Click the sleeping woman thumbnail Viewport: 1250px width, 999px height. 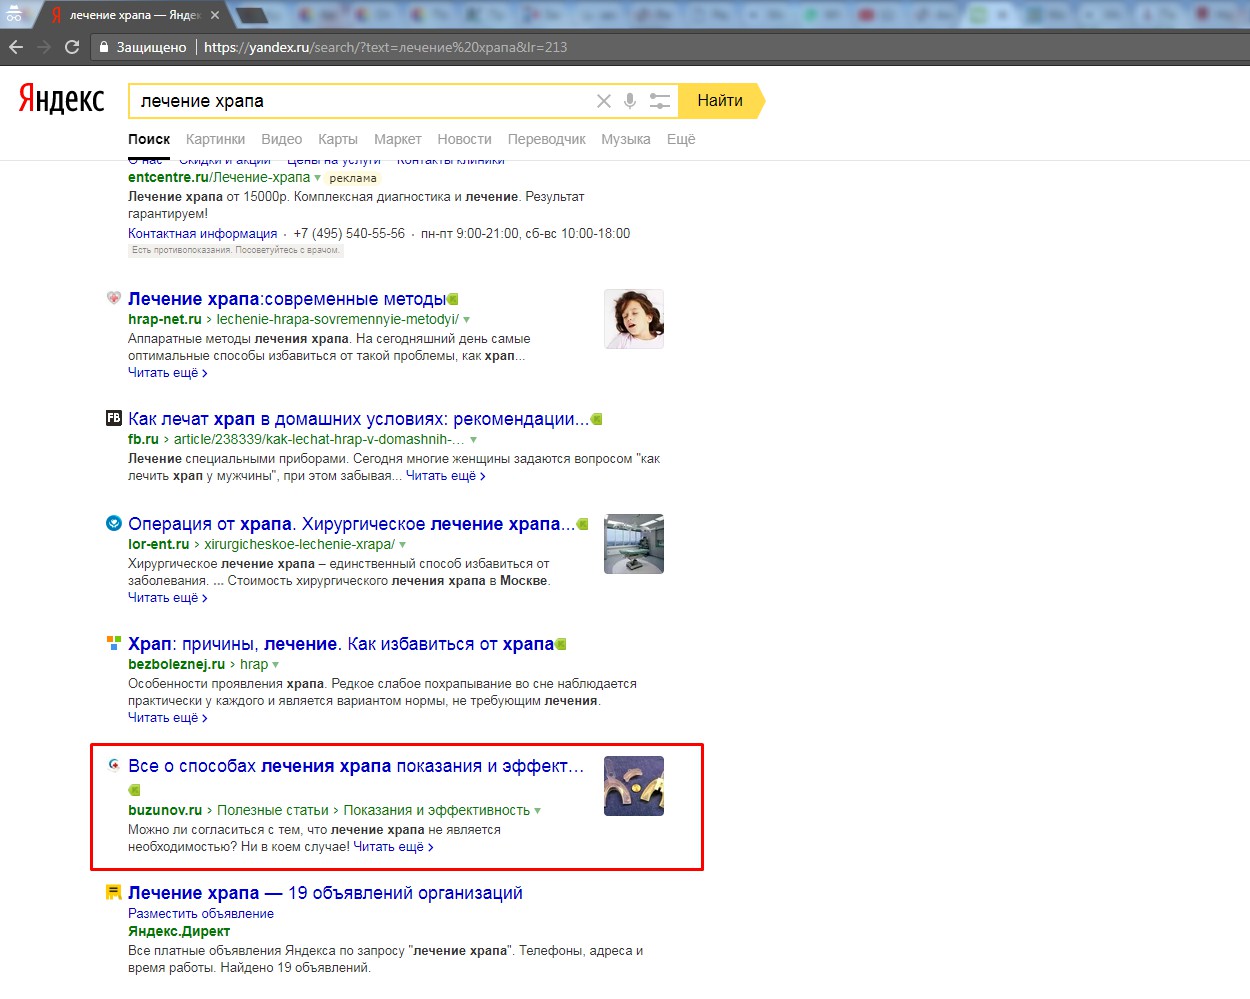634,319
